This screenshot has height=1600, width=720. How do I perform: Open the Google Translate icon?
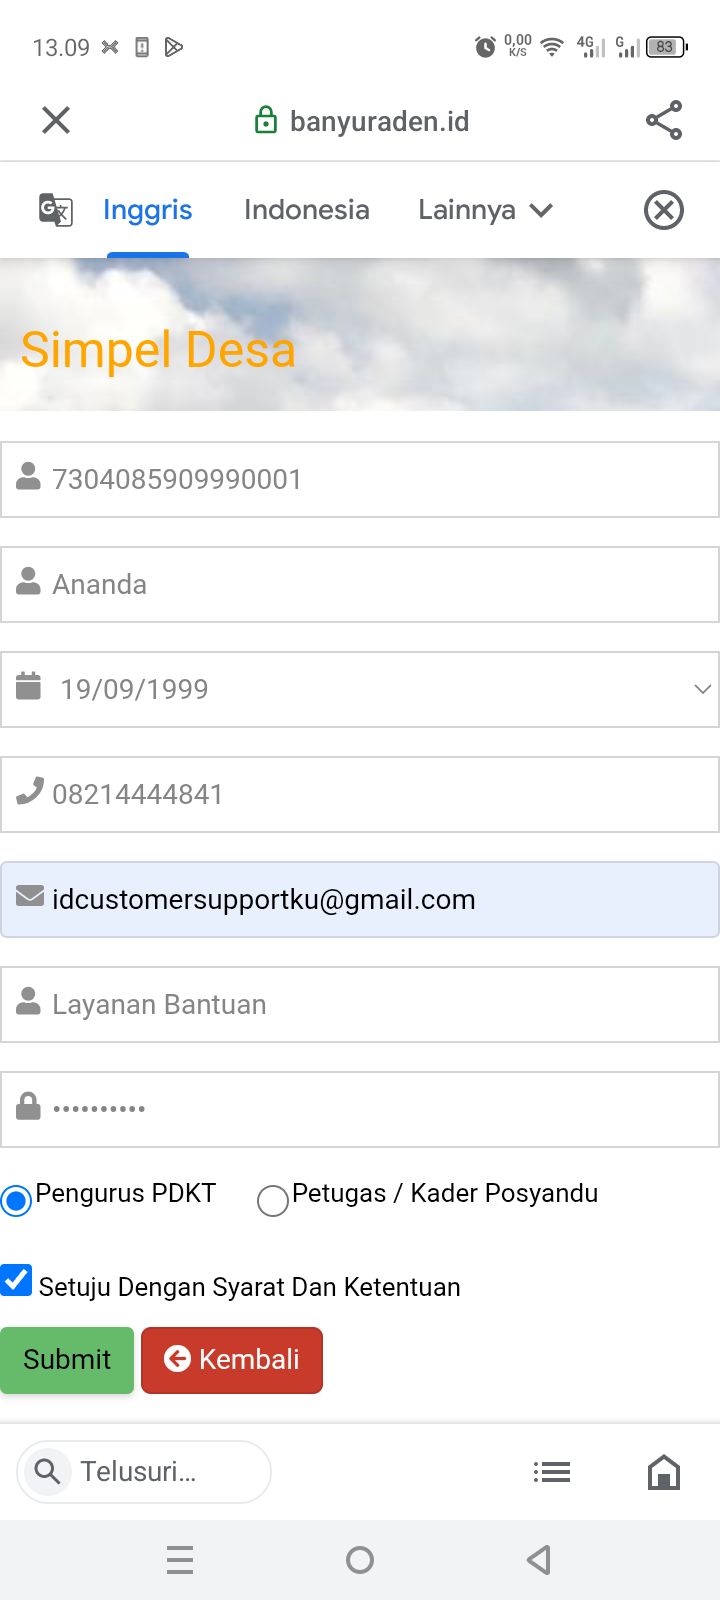click(x=56, y=210)
